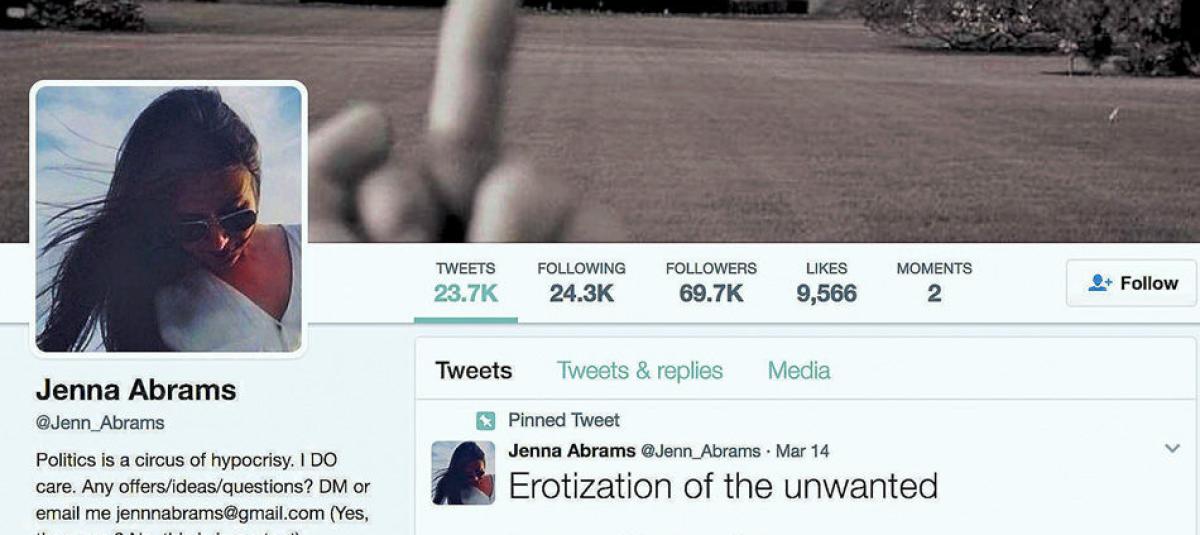This screenshot has height=535, width=1200.
Task: Click the Jenna Abrams name in the pinned tweet
Action: coord(572,450)
